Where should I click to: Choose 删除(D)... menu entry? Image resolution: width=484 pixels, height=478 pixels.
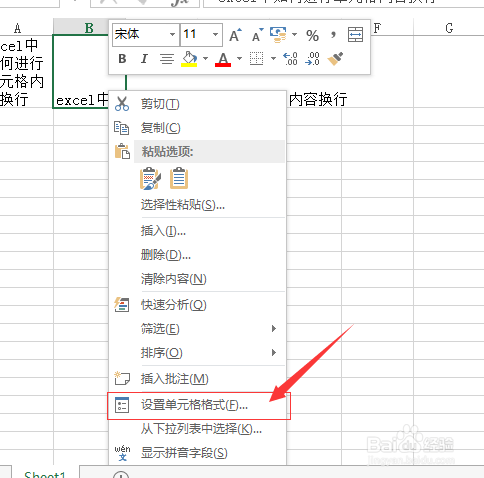coord(197,255)
